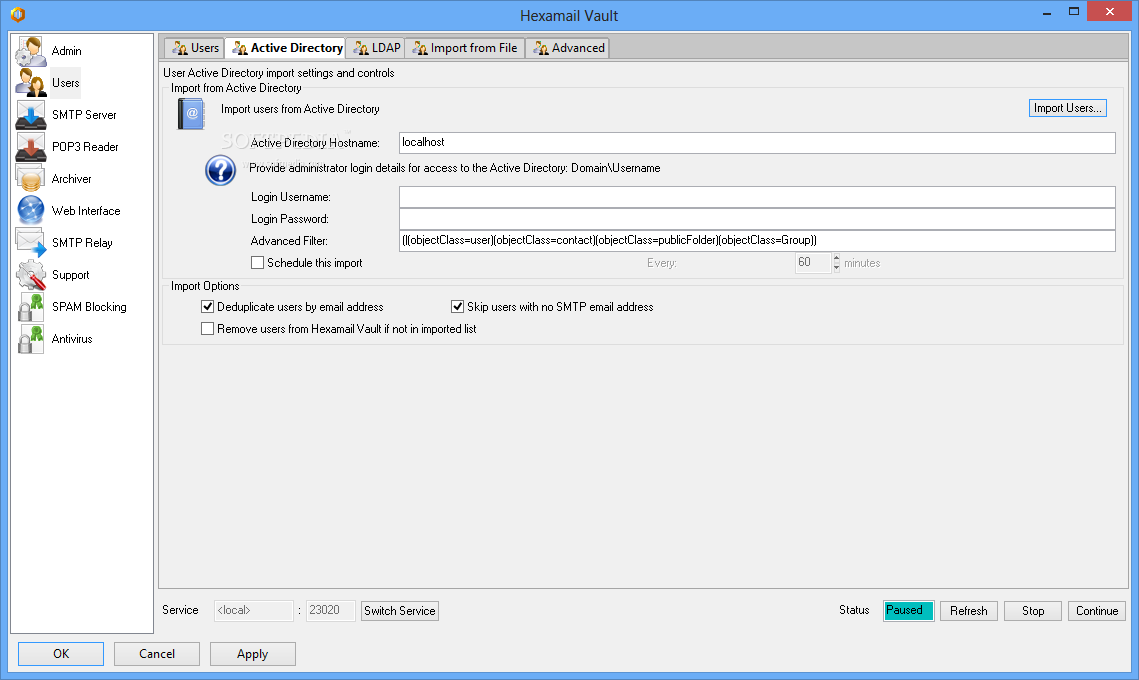This screenshot has width=1139, height=680.
Task: Select the SMTP Relay envelope icon
Action: [x=31, y=243]
